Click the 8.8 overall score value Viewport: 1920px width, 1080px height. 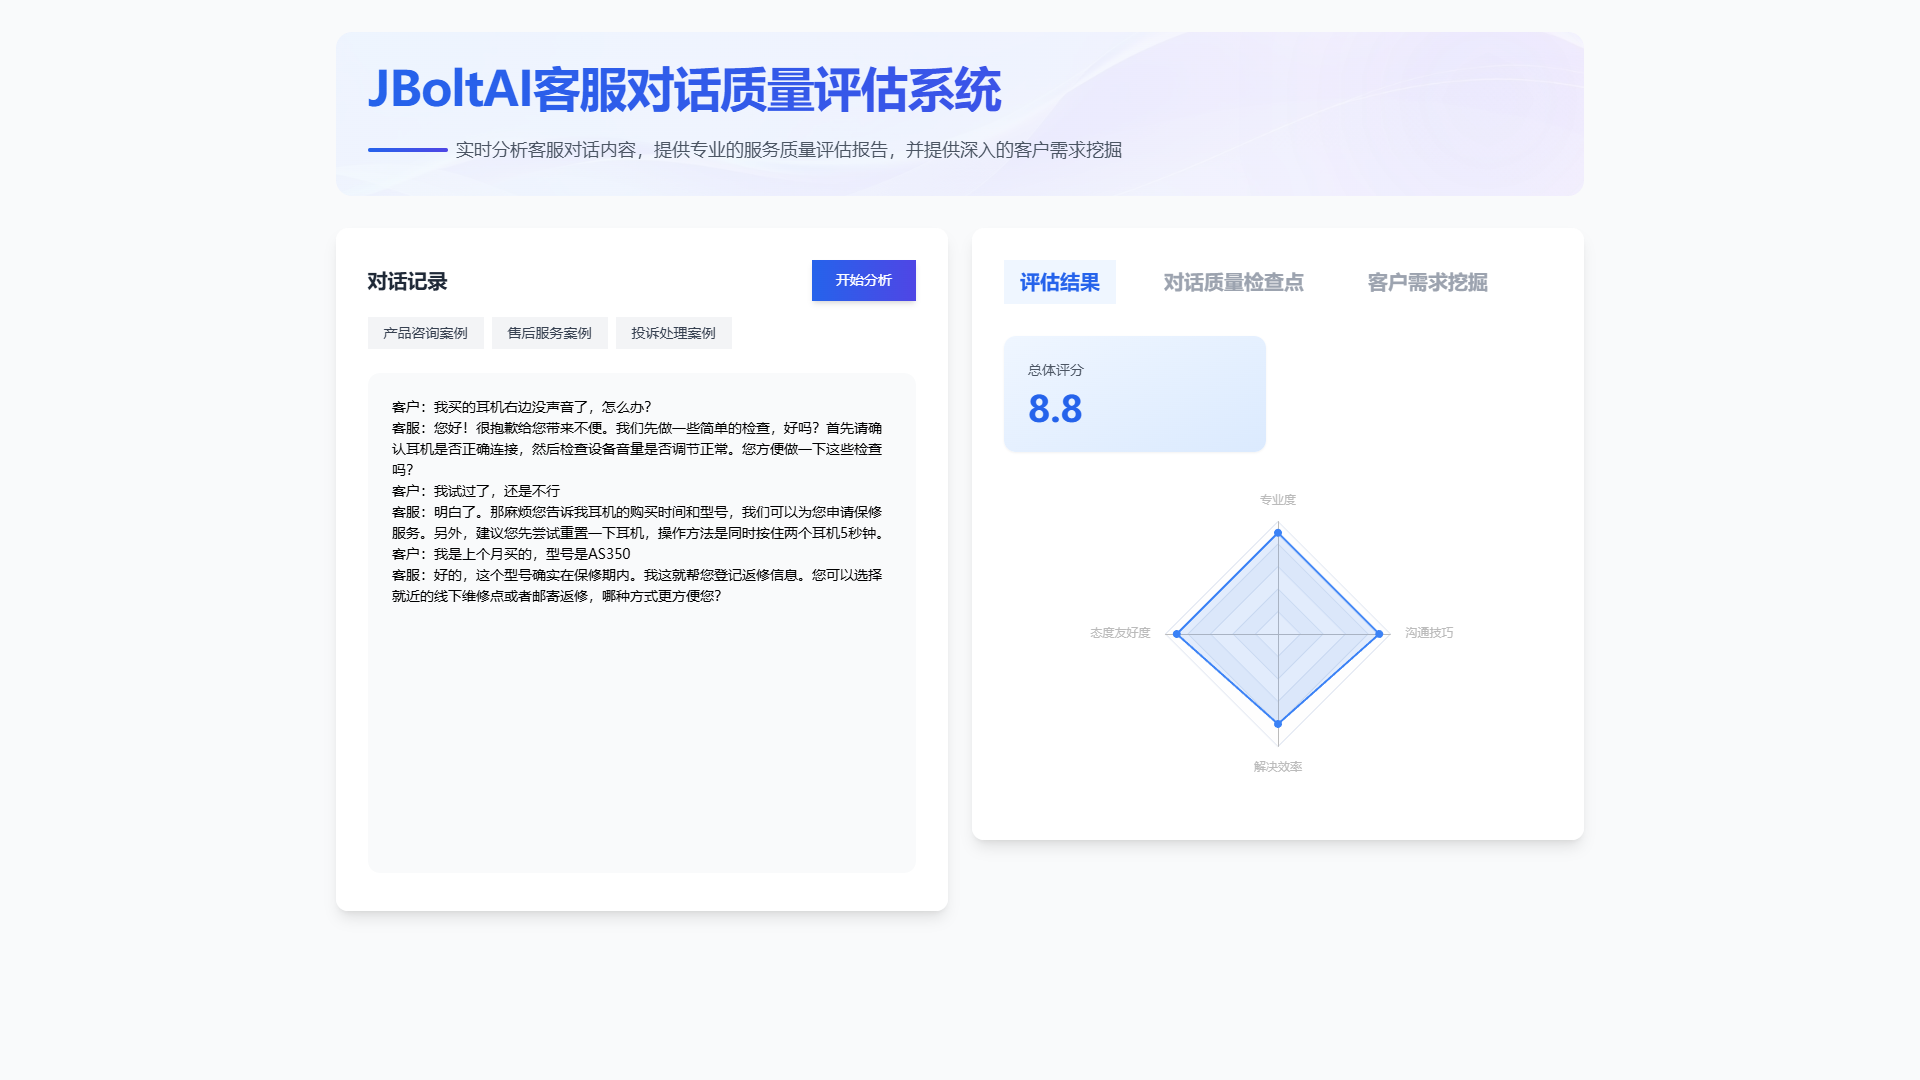click(x=1055, y=409)
